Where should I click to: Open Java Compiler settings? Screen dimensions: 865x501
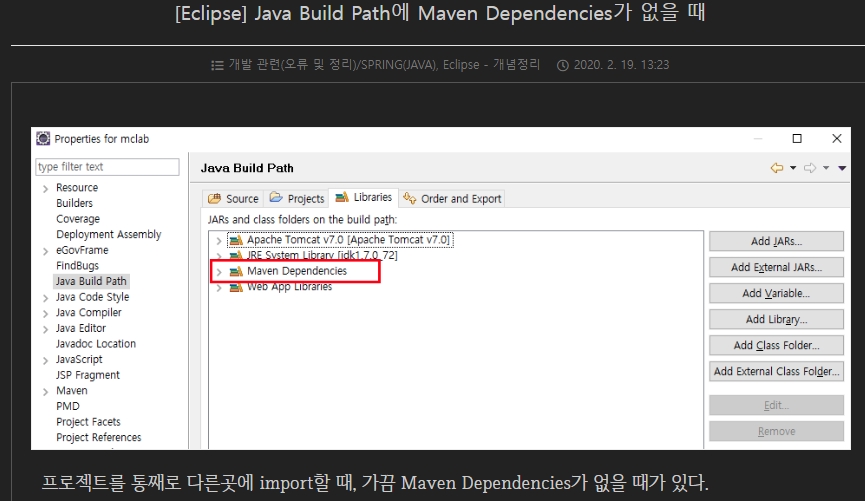point(88,312)
